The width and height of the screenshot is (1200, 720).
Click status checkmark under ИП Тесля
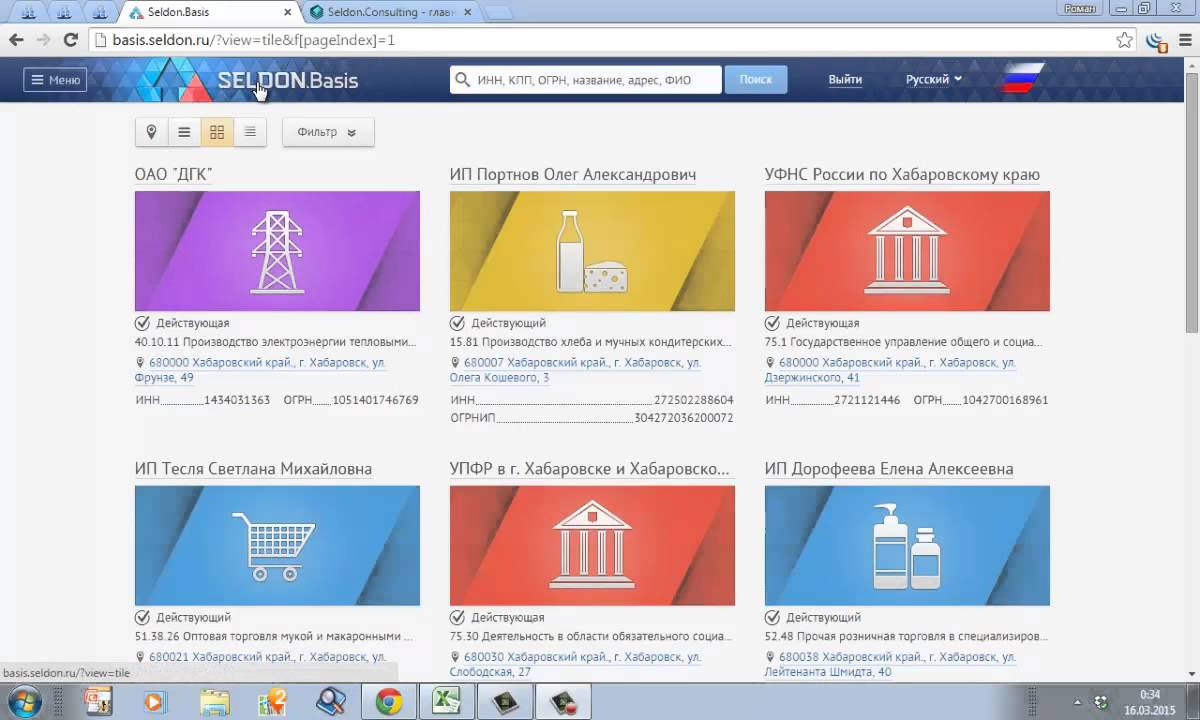(x=142, y=617)
